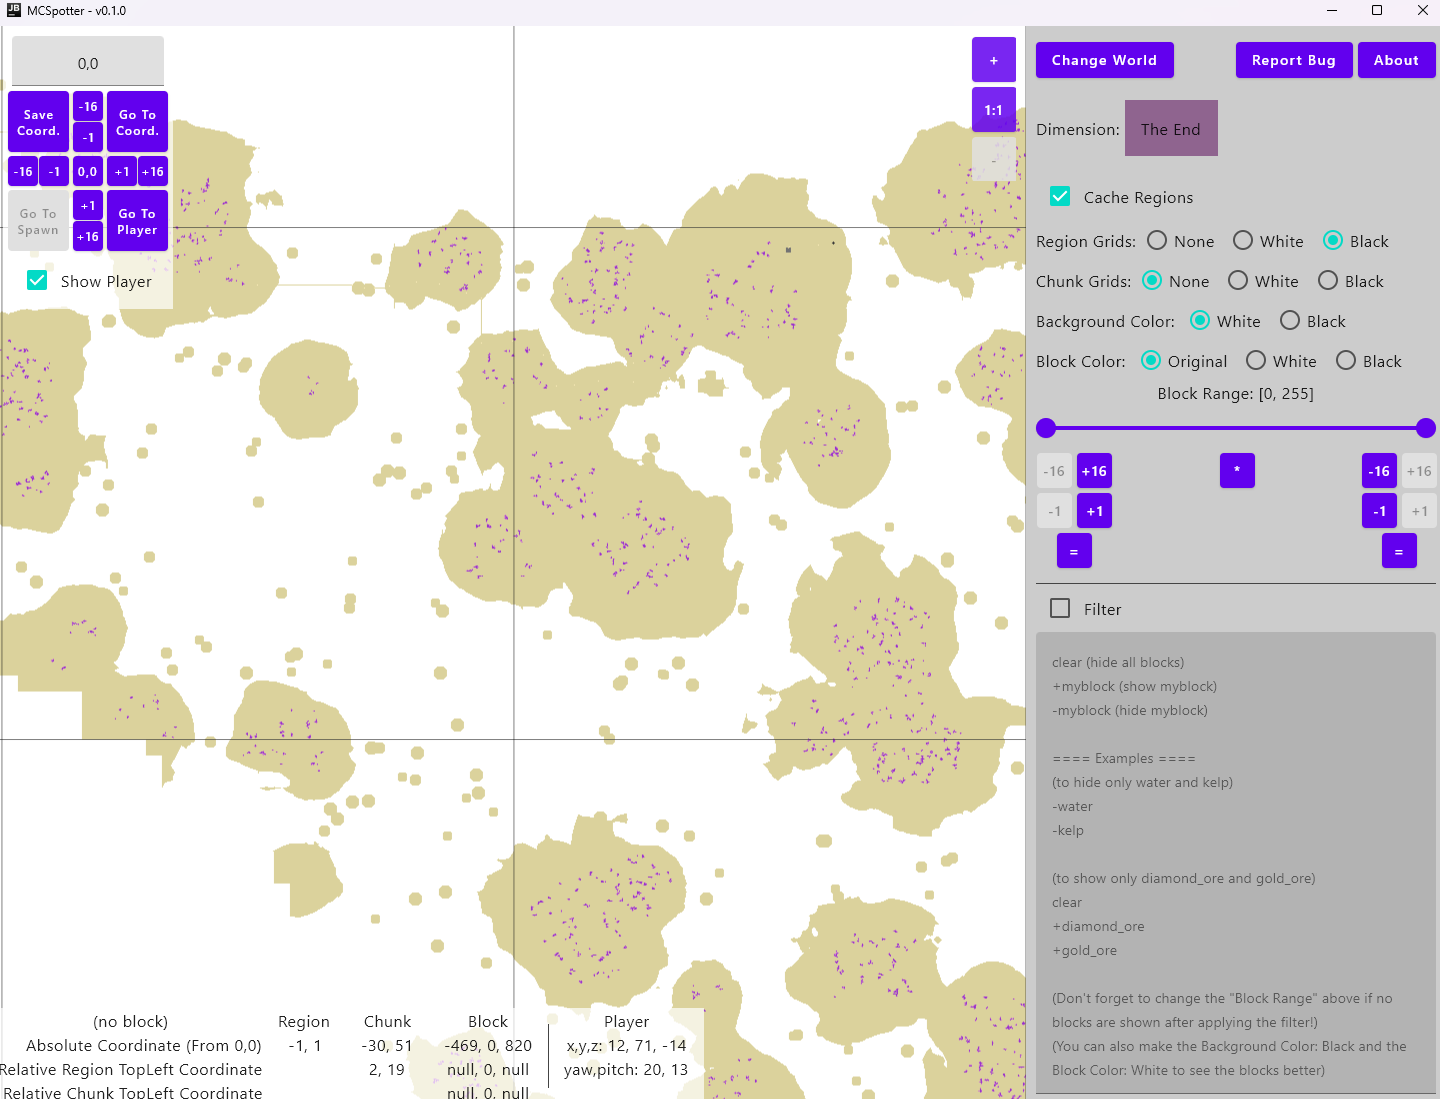The height and width of the screenshot is (1100, 1440).
Task: Set Chunk Grids to None
Action: click(x=1152, y=281)
